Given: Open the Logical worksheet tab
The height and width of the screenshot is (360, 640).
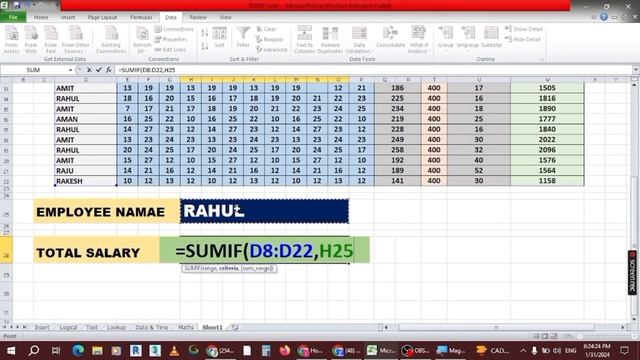Looking at the screenshot, I should [68, 327].
